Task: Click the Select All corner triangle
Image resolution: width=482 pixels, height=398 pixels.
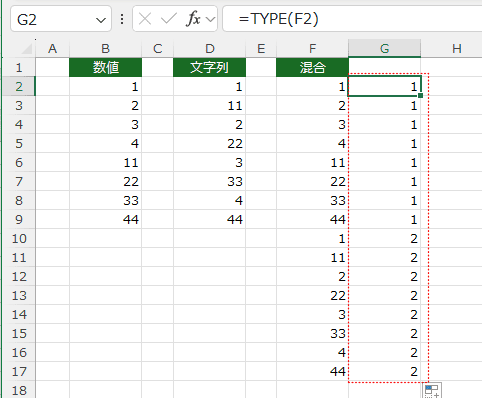Action: [x=27, y=49]
